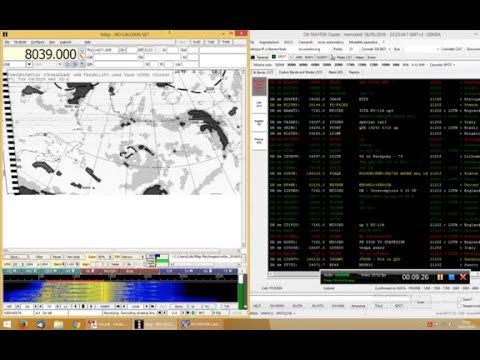This screenshot has height=360, width=480.
Task: Launch Firefox from the taskbar
Action: click(23, 324)
